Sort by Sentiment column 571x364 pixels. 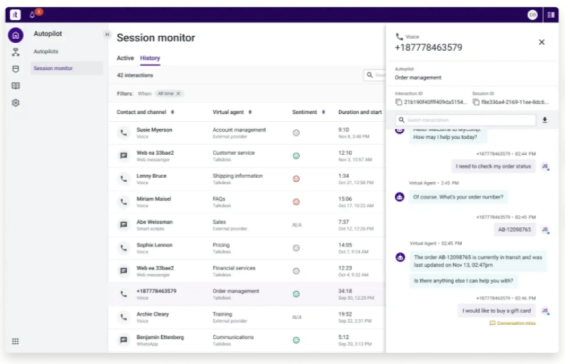(x=323, y=112)
